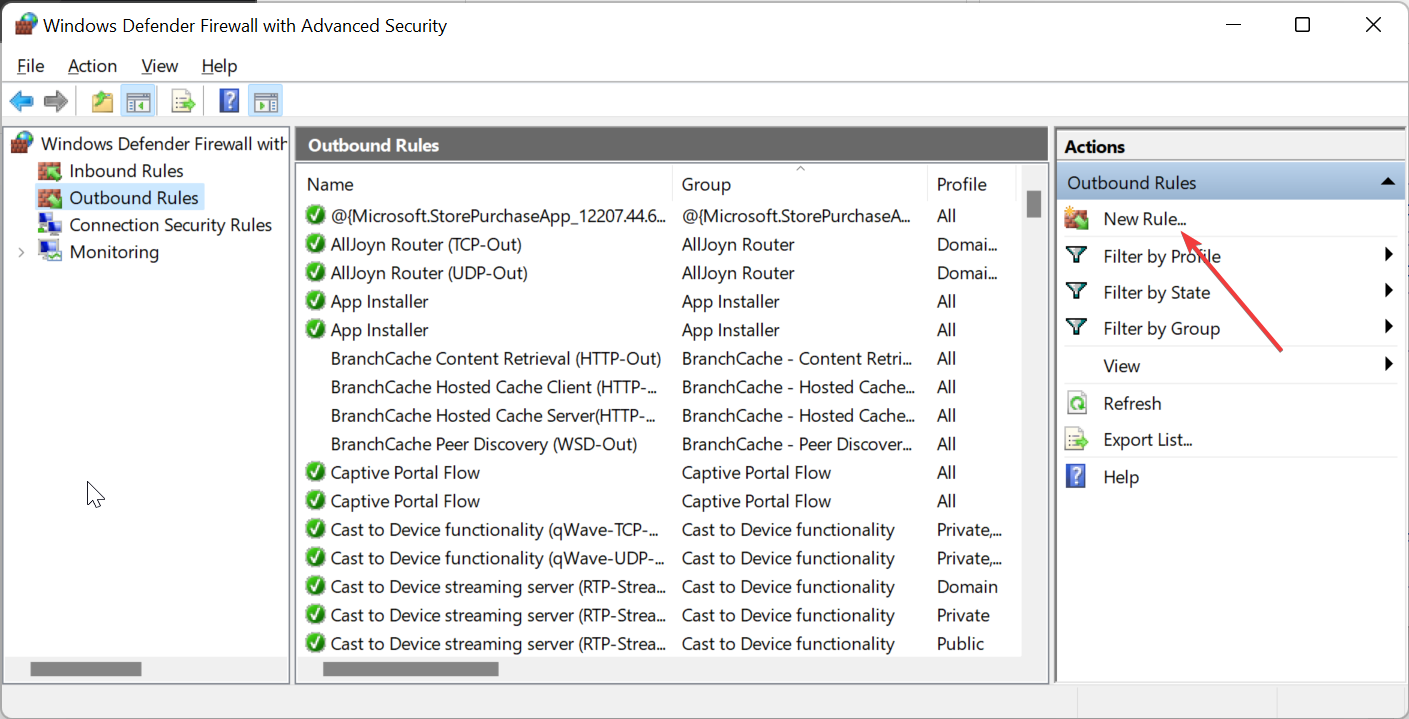The image size is (1409, 719).
Task: Click Help in the Actions pane
Action: pos(1121,477)
